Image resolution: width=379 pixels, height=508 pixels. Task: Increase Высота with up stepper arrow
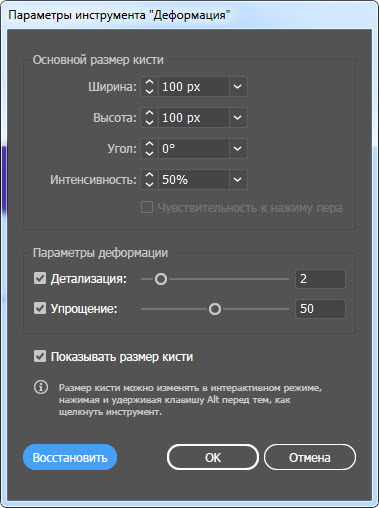pos(150,113)
